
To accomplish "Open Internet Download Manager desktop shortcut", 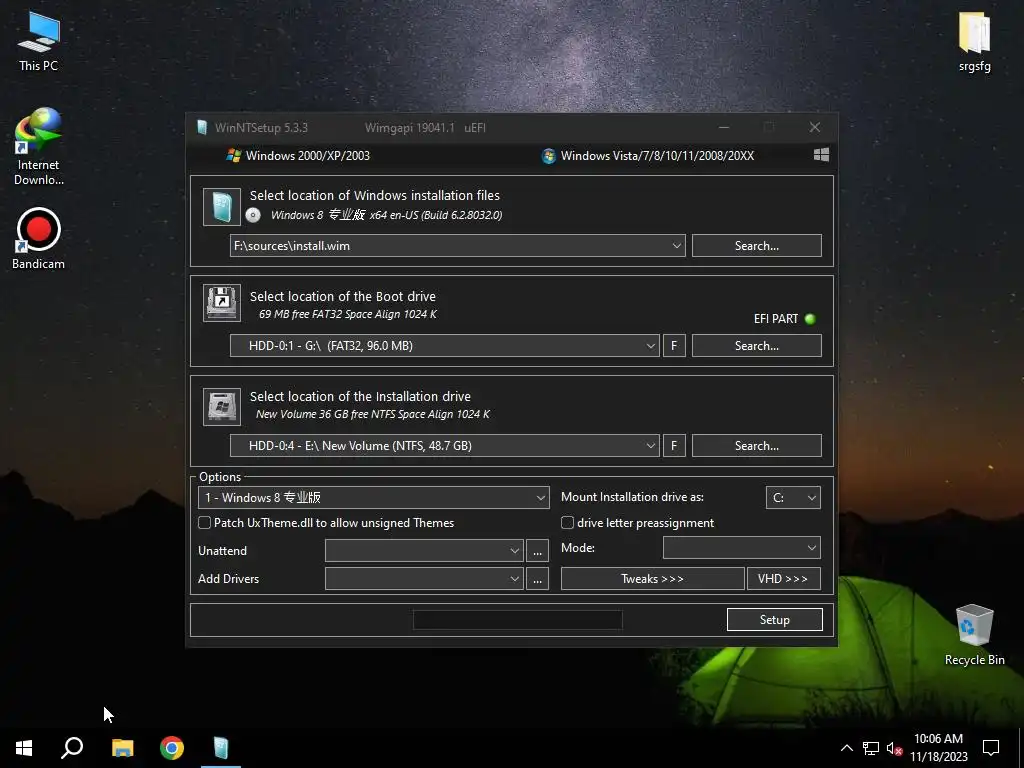I will coord(39,146).
